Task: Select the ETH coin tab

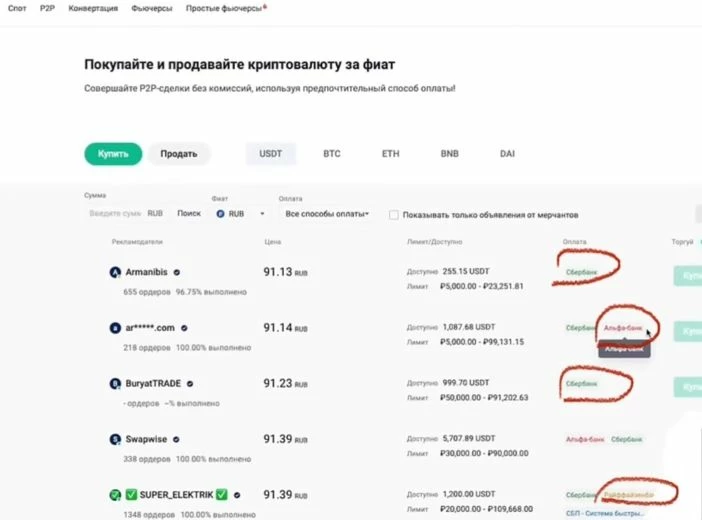Action: pyautogui.click(x=390, y=154)
